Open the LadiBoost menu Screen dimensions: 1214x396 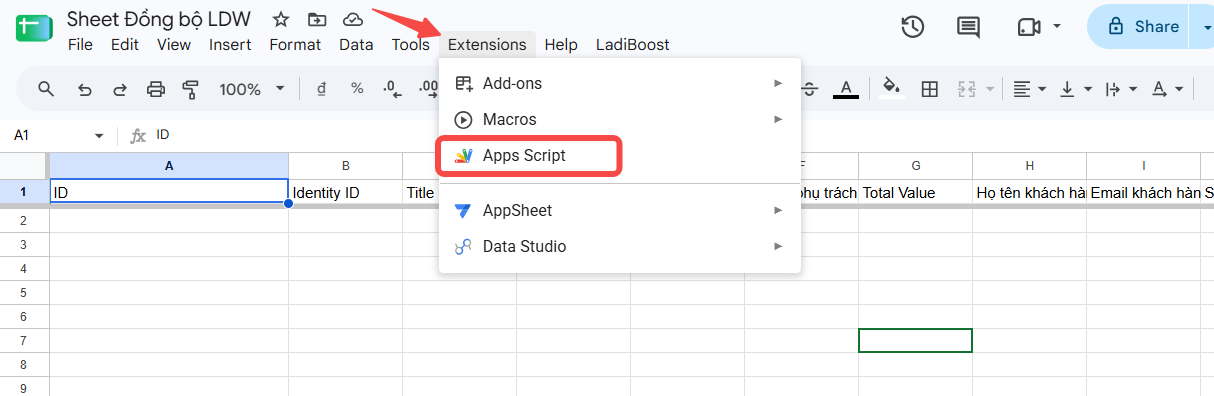point(633,44)
